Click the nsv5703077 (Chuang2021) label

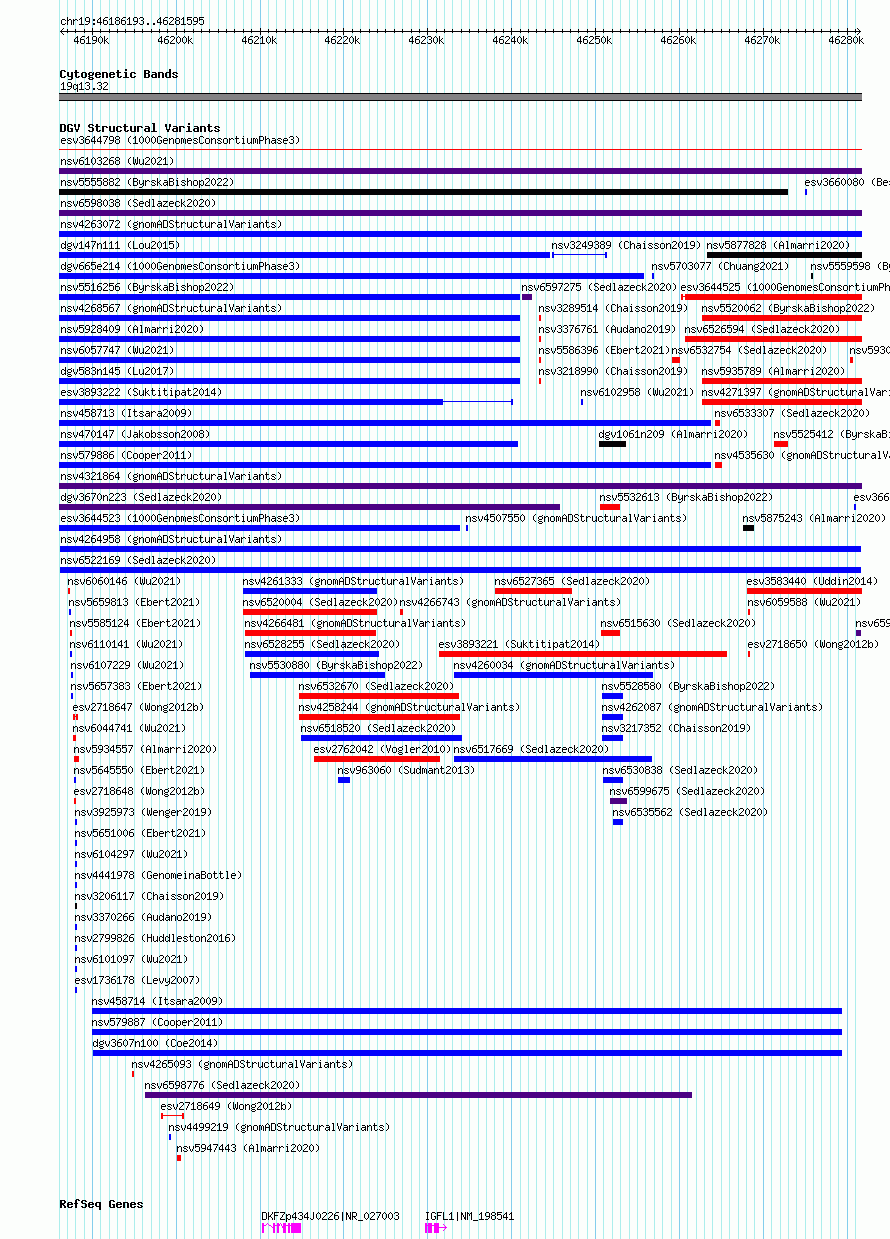click(720, 266)
